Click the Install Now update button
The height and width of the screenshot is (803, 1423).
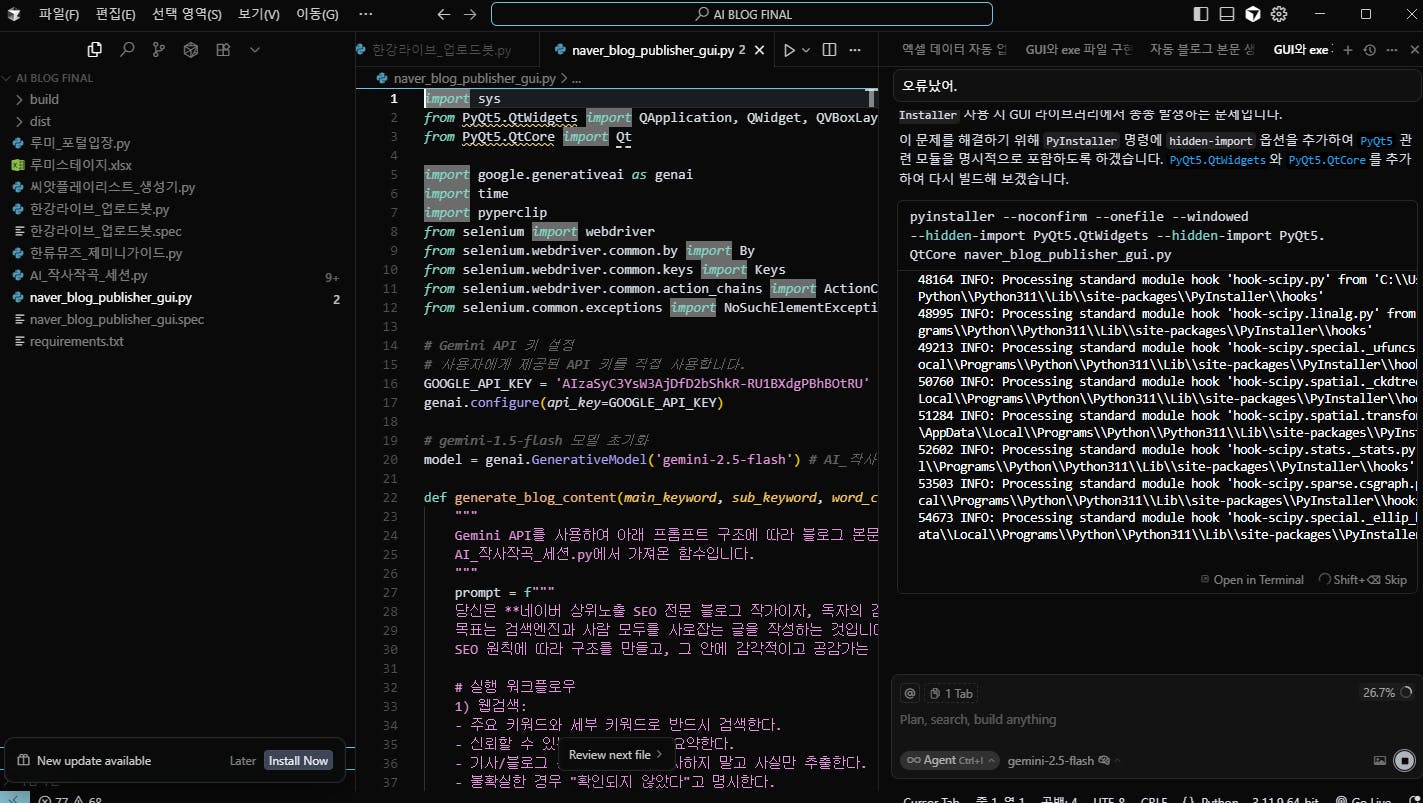[297, 760]
